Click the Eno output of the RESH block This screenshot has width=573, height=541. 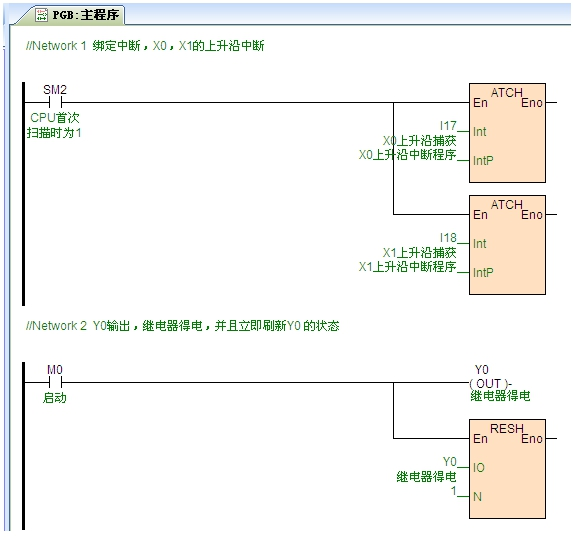click(x=532, y=438)
